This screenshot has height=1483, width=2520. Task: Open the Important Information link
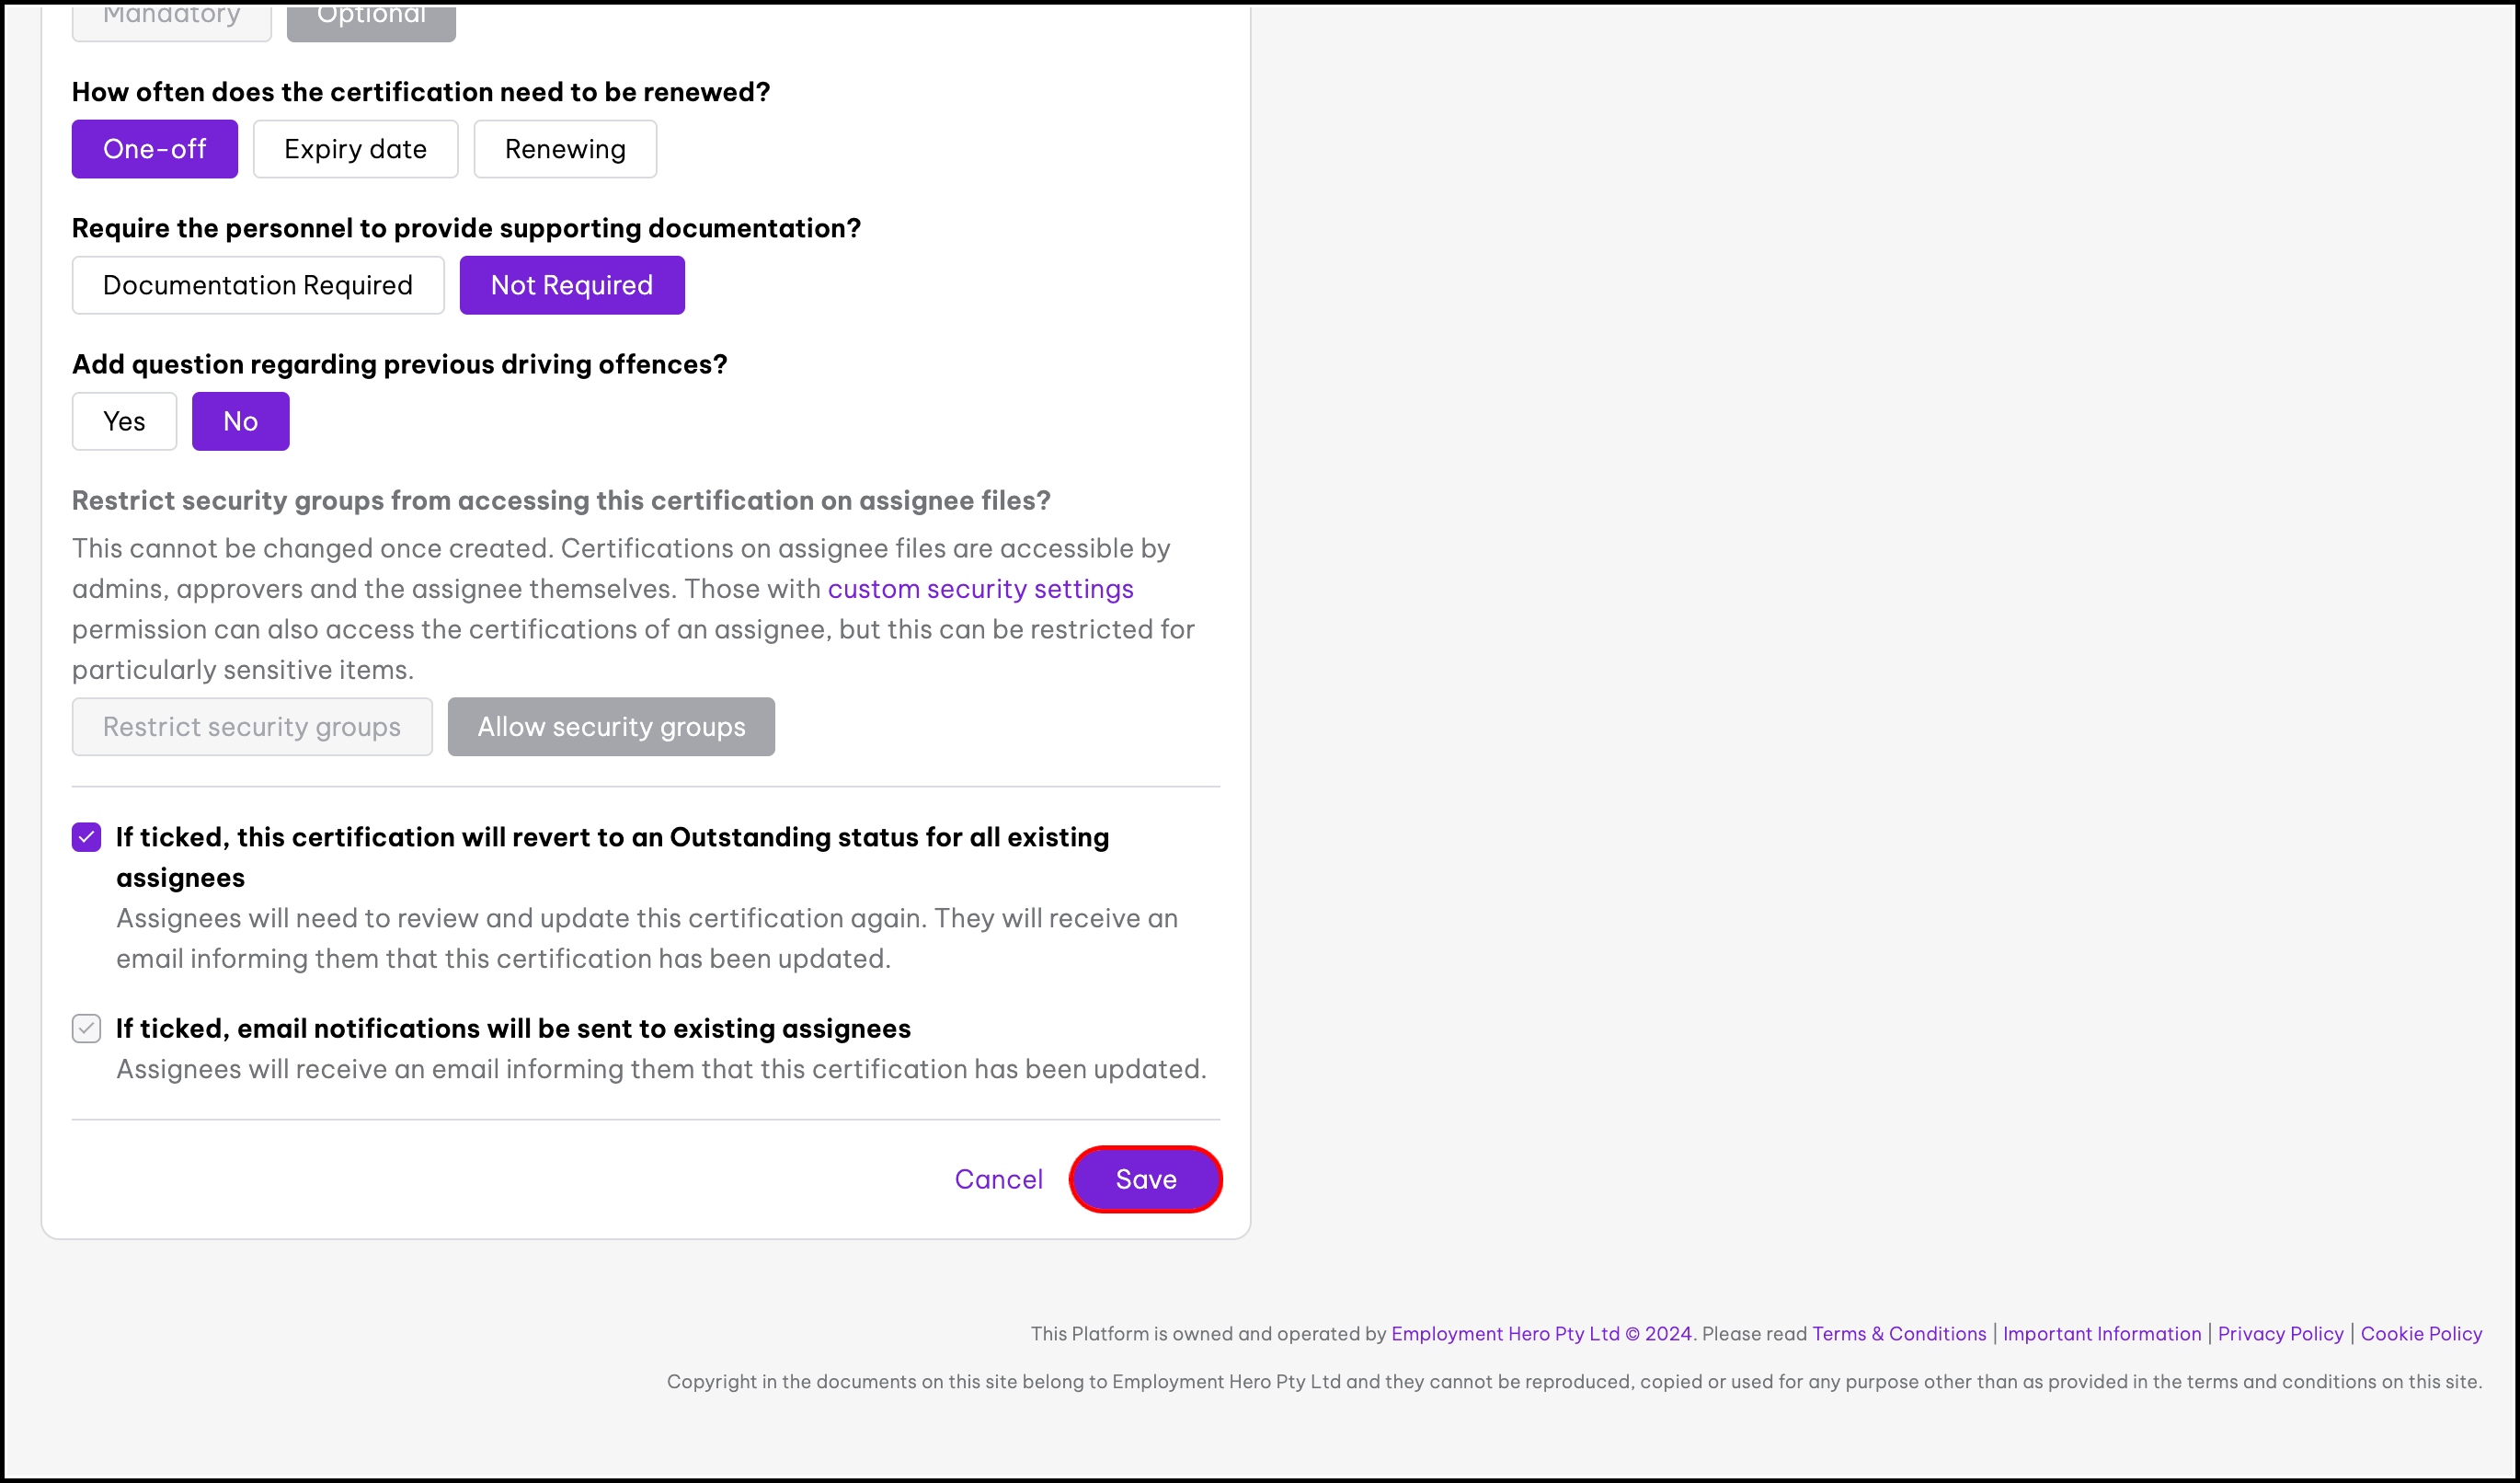[2102, 1334]
